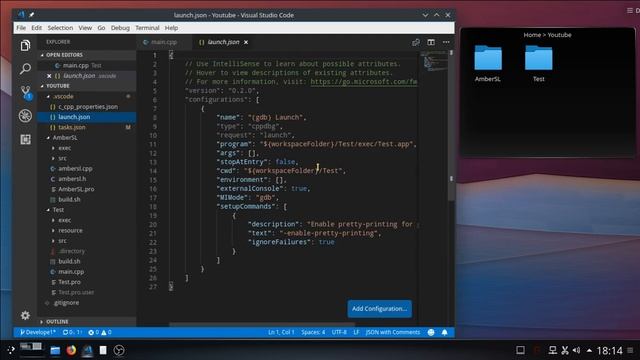Click the network icon in system tray
Screen dimensions: 640x360
click(x=552, y=350)
